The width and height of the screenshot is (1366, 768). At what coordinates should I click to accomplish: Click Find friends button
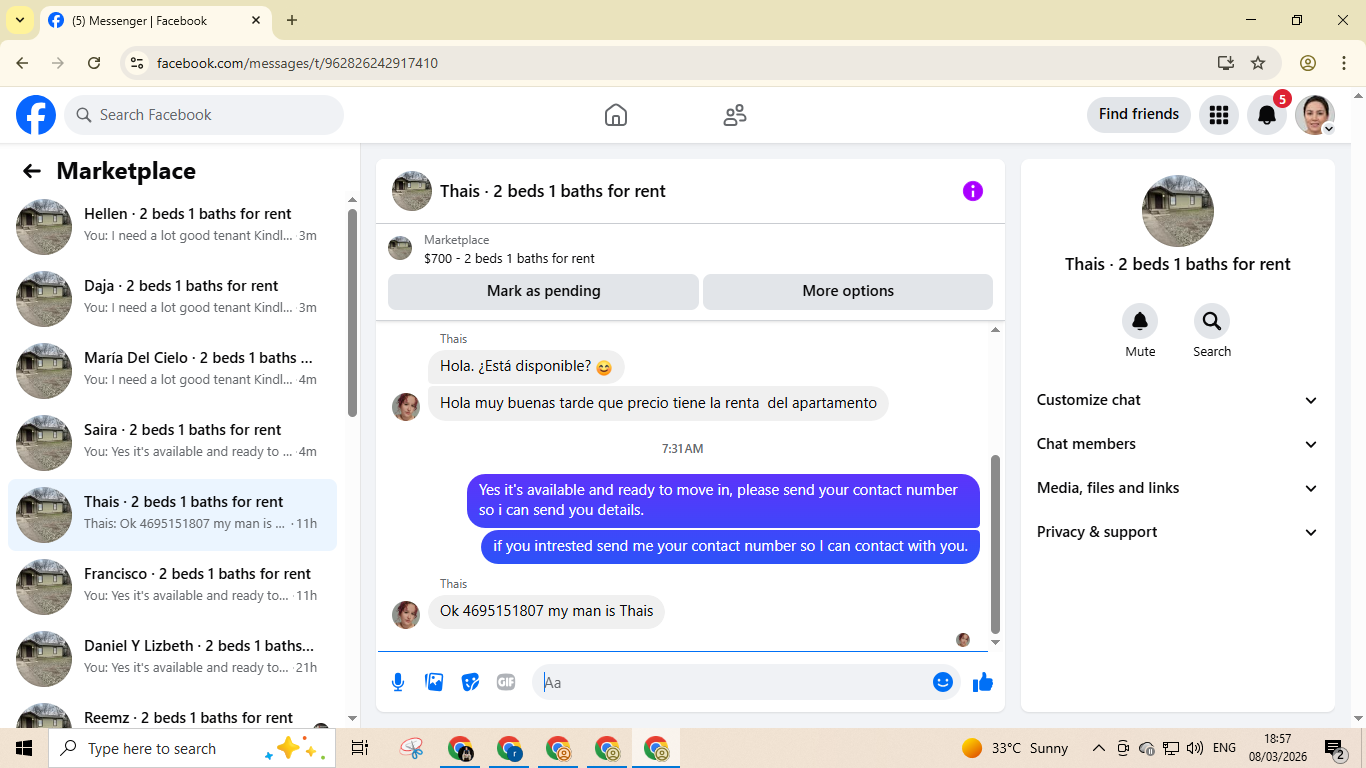1139,114
